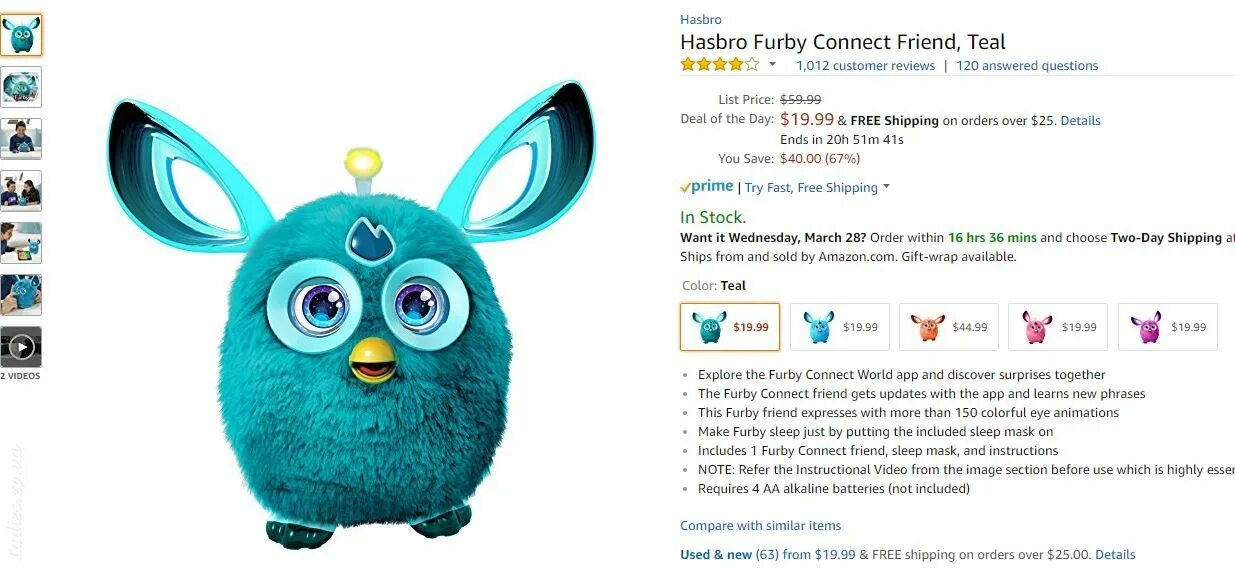
Task: Open the second product image thumbnail
Action: pos(21,87)
